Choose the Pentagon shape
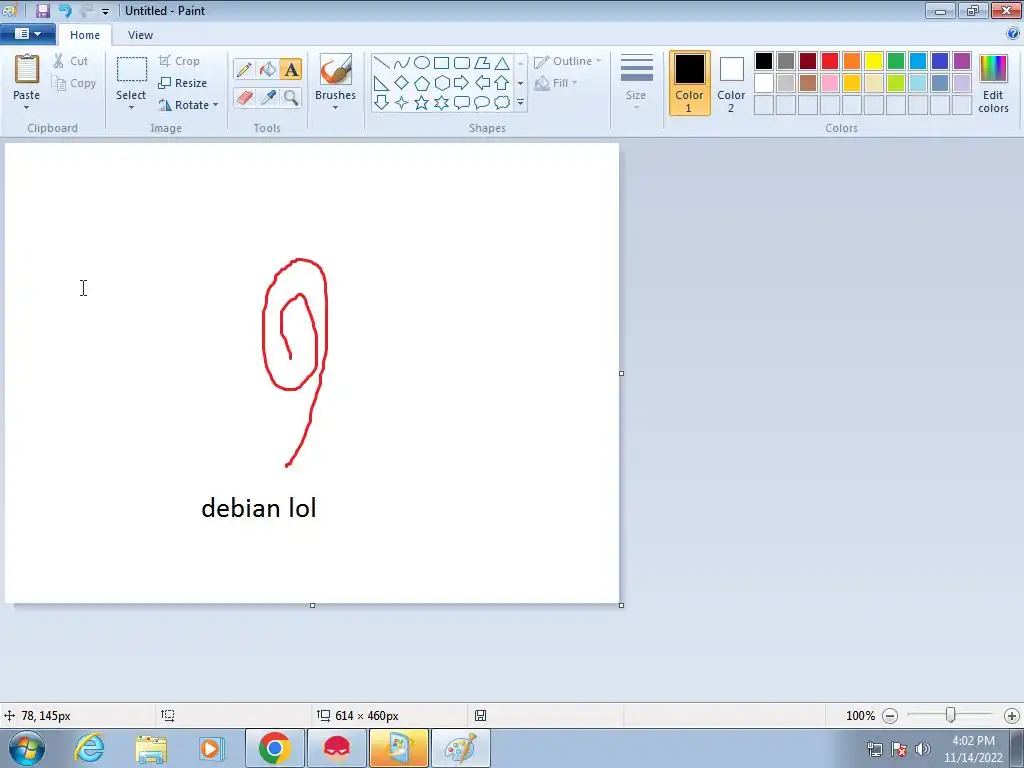The width and height of the screenshot is (1024, 768). coord(422,83)
